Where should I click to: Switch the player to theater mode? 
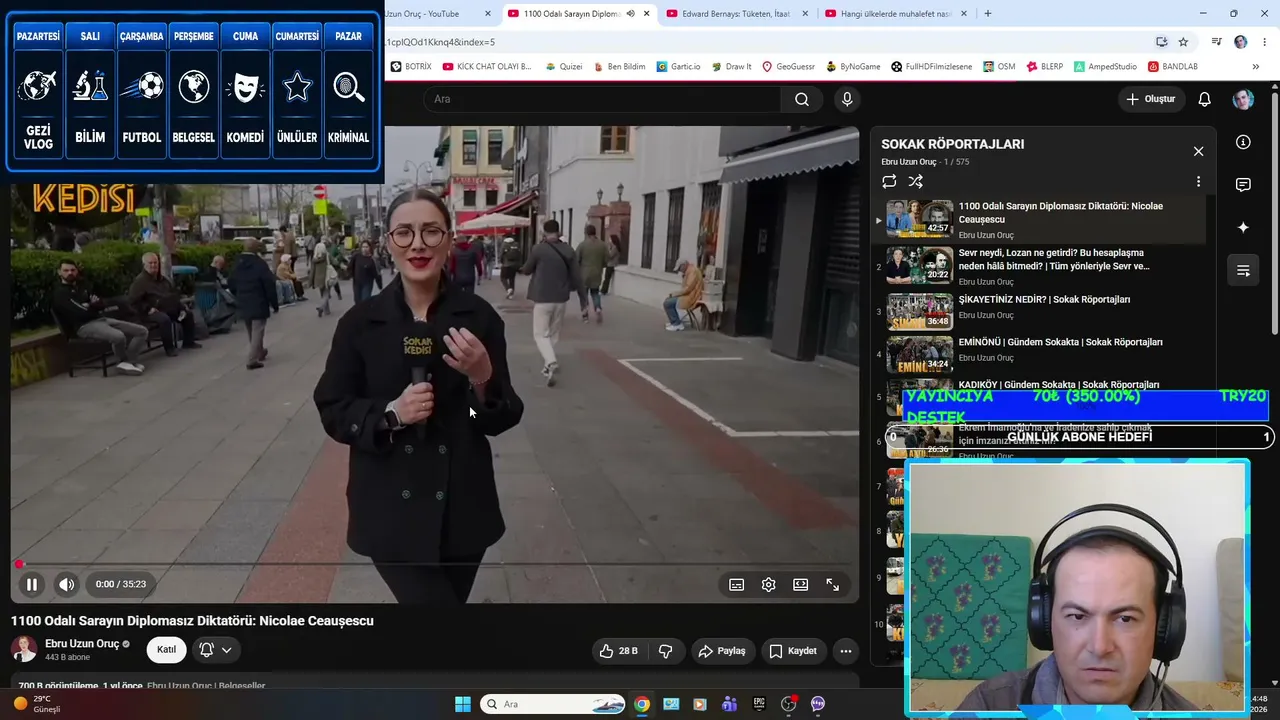click(x=800, y=585)
